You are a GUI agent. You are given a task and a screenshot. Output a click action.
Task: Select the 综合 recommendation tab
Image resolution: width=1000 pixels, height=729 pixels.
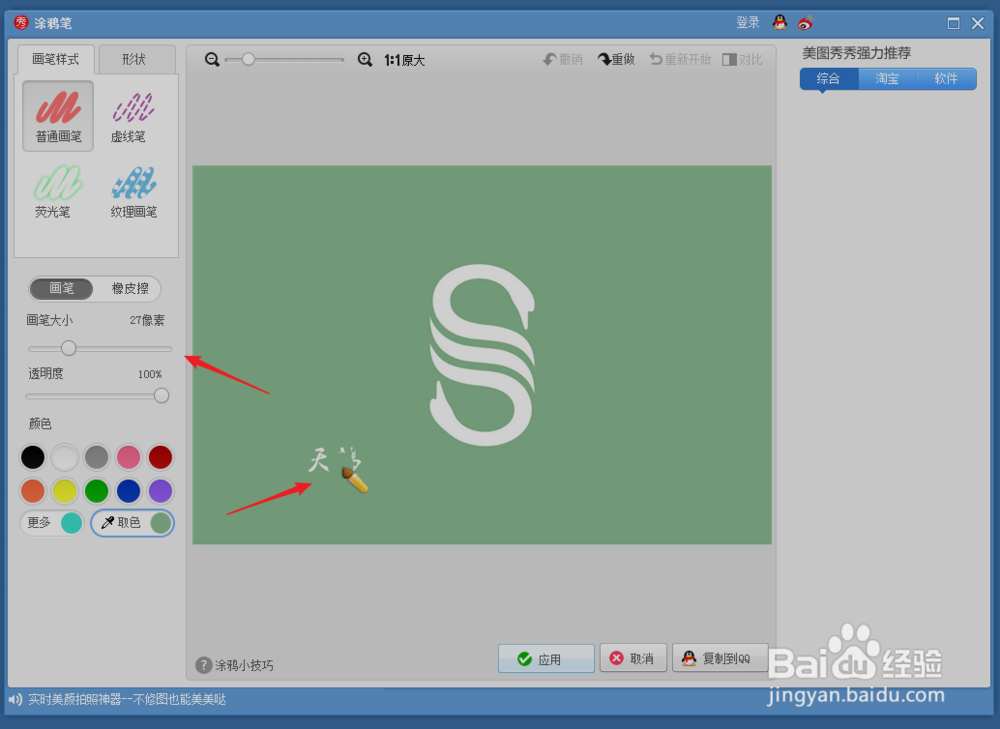828,78
